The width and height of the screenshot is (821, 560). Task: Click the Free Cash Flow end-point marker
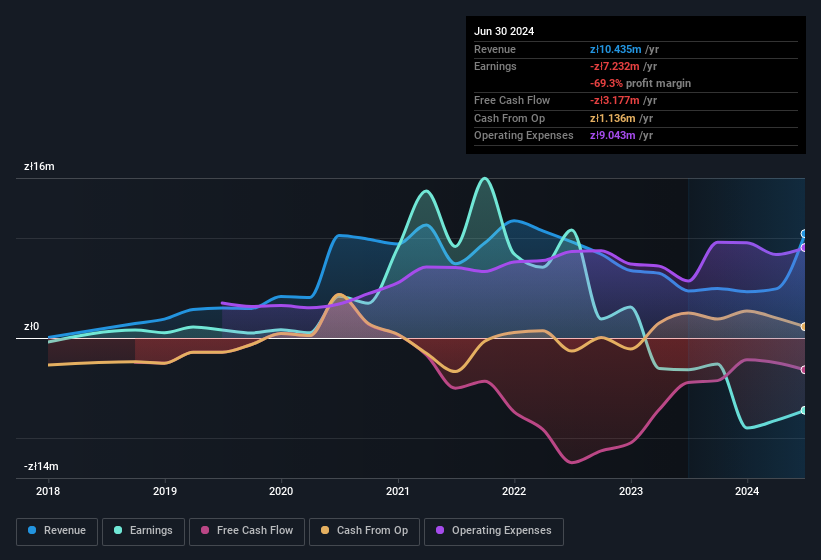coord(804,369)
